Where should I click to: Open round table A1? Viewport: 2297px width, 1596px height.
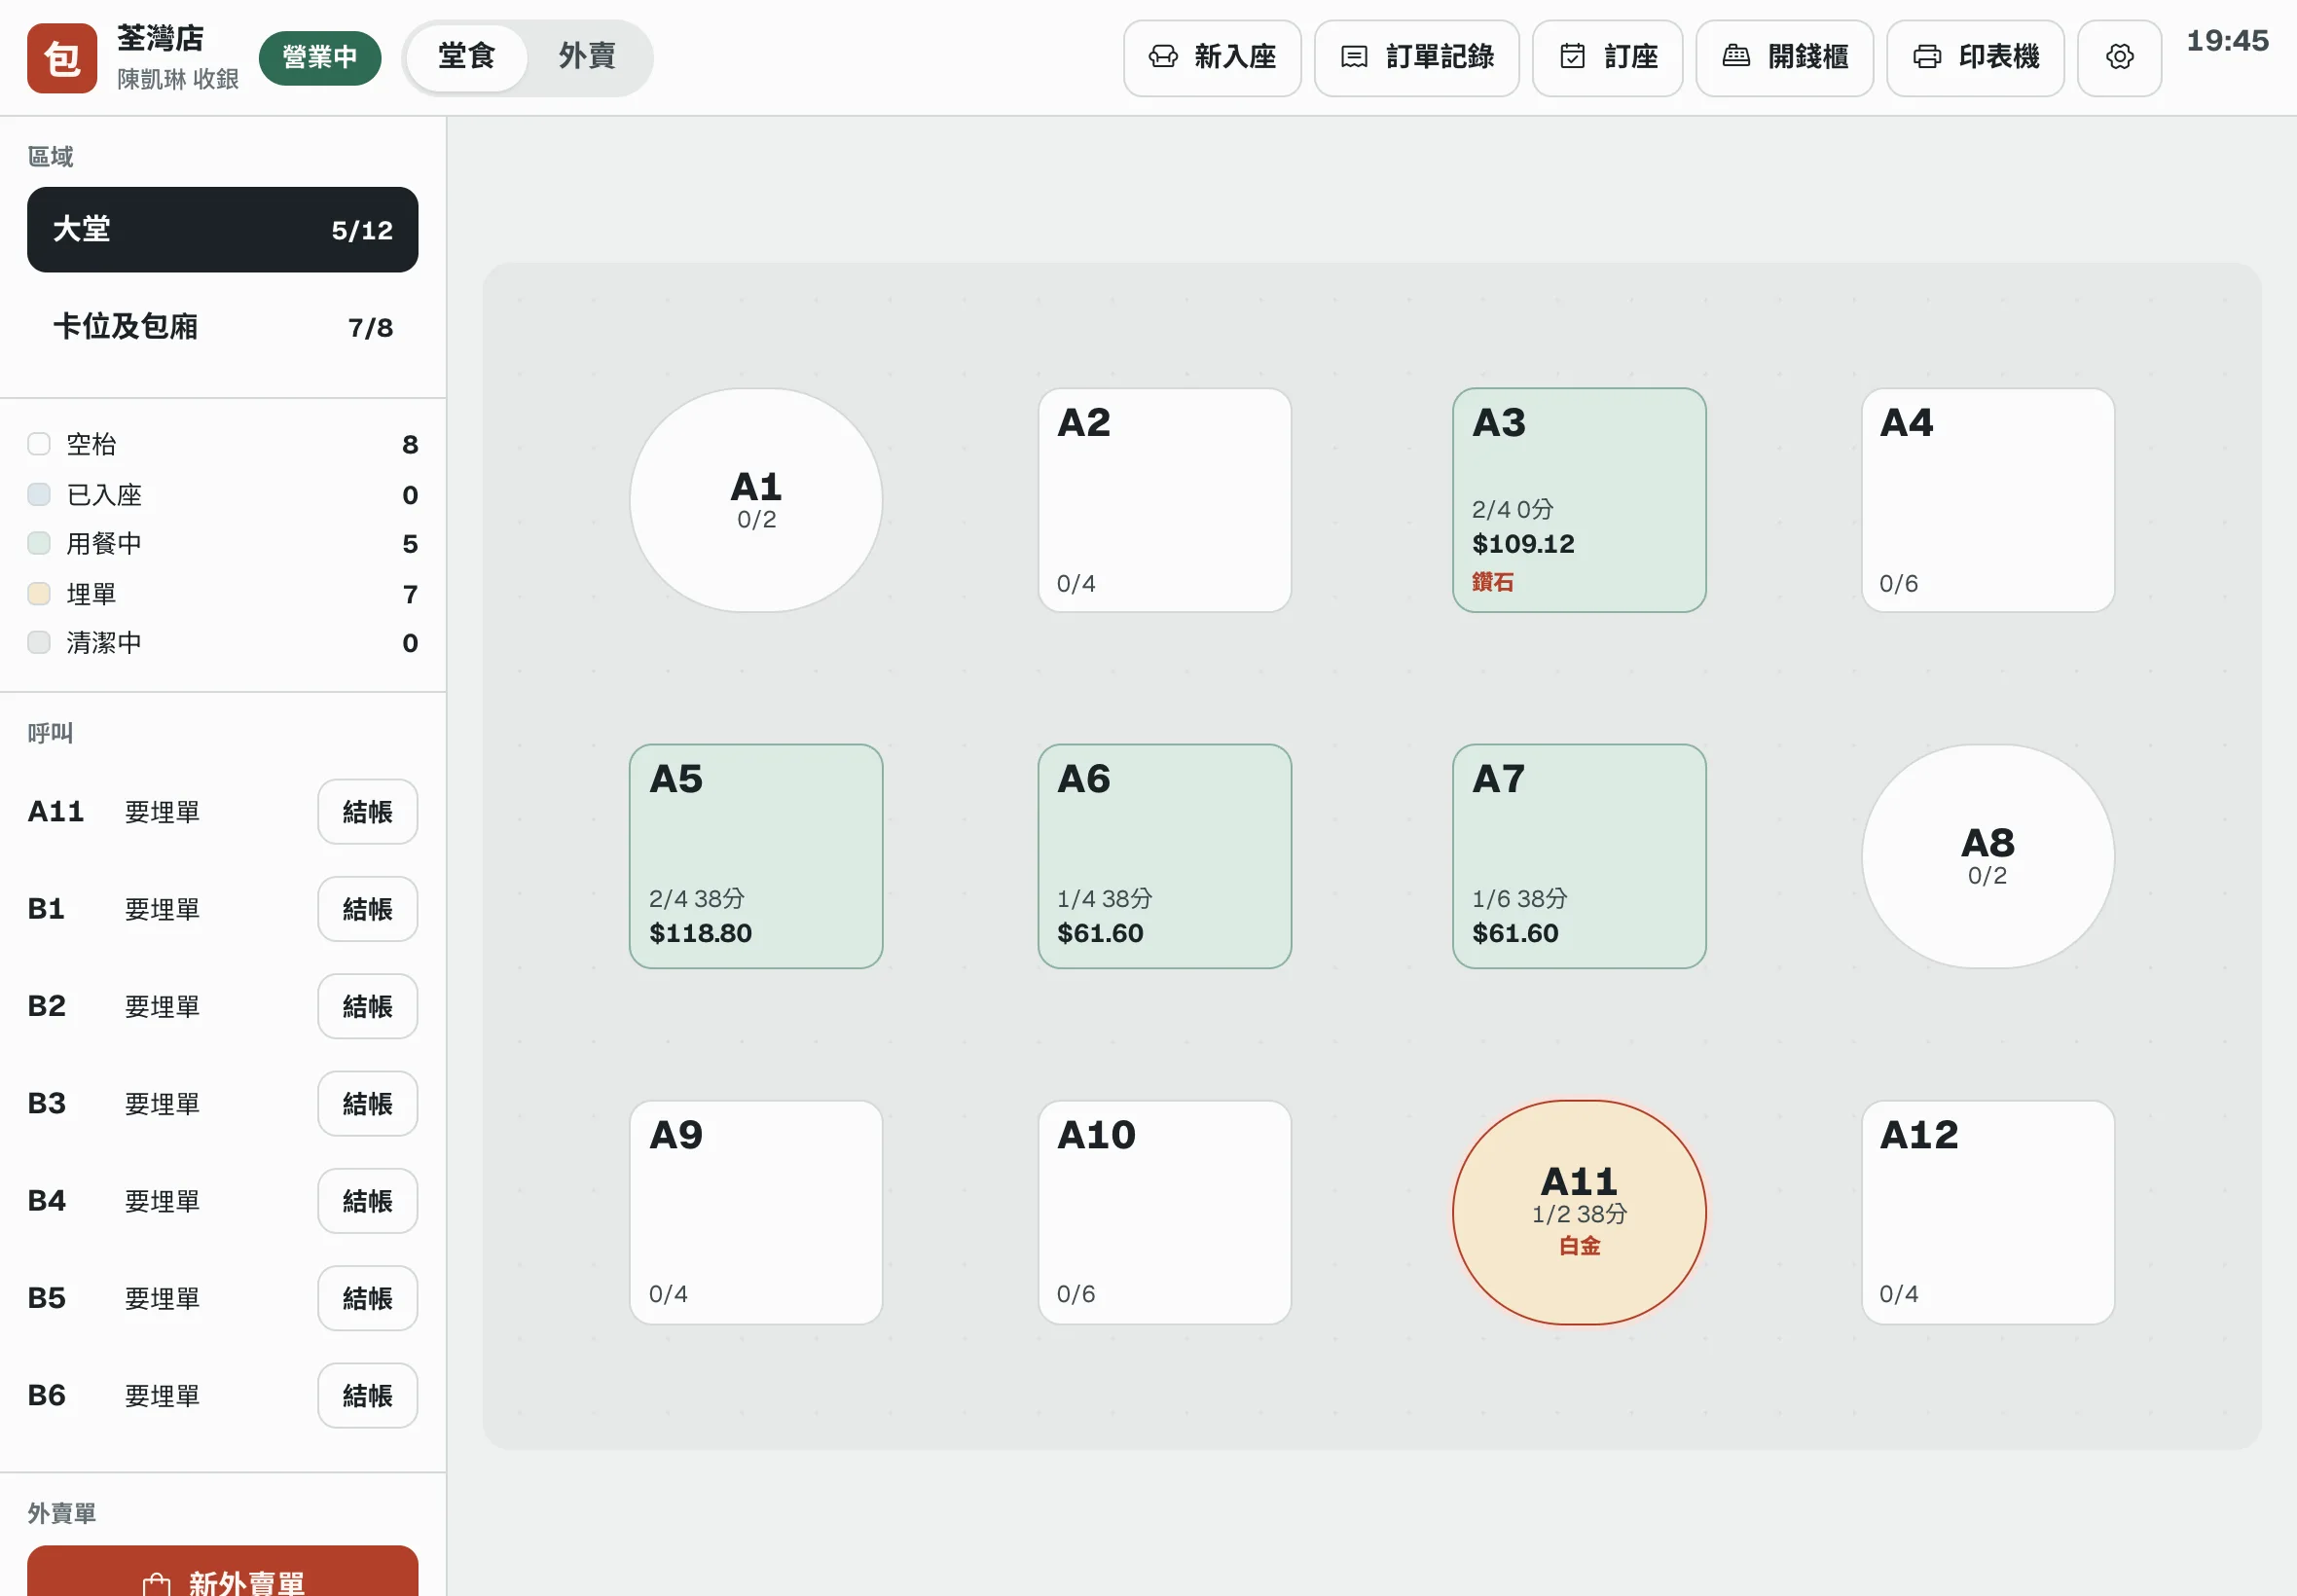(x=756, y=500)
